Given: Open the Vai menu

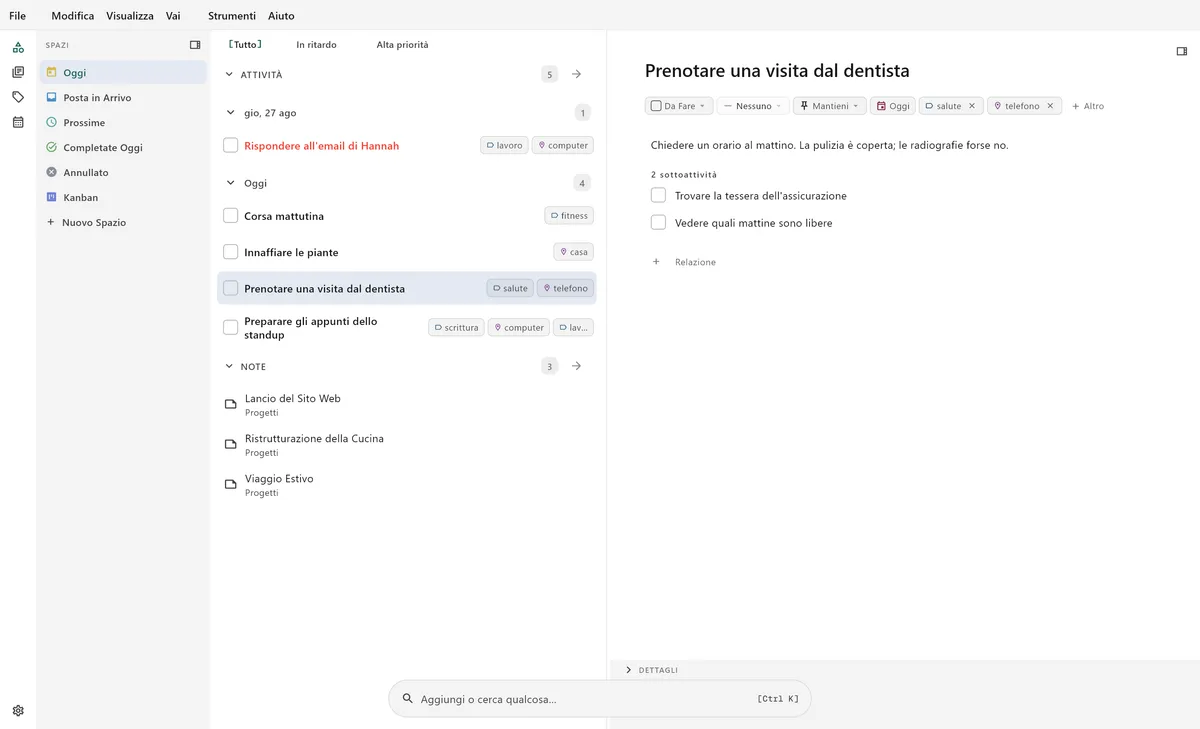Looking at the screenshot, I should [x=173, y=16].
